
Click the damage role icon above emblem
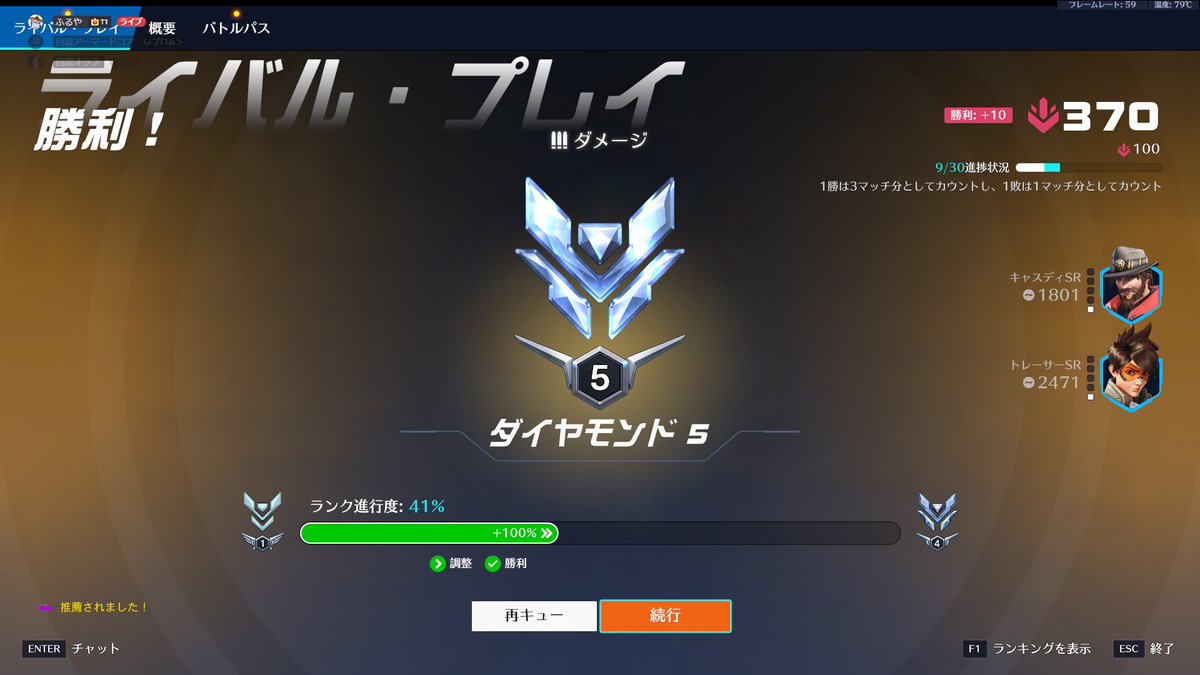(x=559, y=141)
